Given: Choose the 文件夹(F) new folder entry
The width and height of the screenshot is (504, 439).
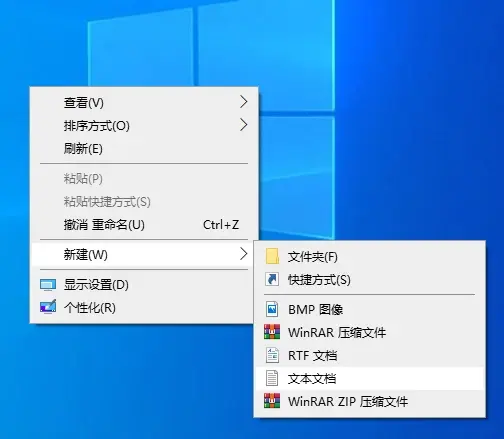Looking at the screenshot, I should coord(369,257).
